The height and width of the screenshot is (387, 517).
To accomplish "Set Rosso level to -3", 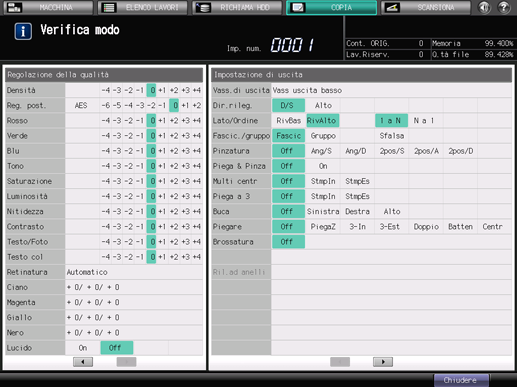I will (x=117, y=121).
